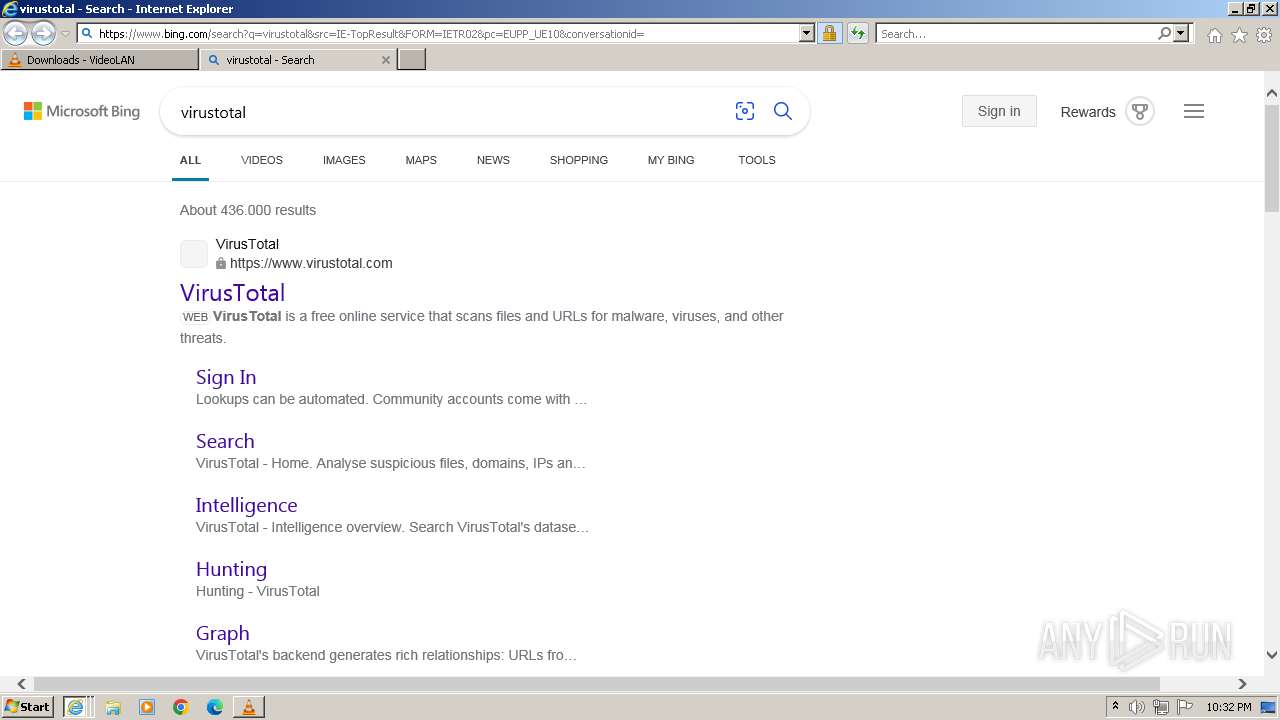Switch to IMAGES results
The image size is (1280, 720).
(x=344, y=160)
